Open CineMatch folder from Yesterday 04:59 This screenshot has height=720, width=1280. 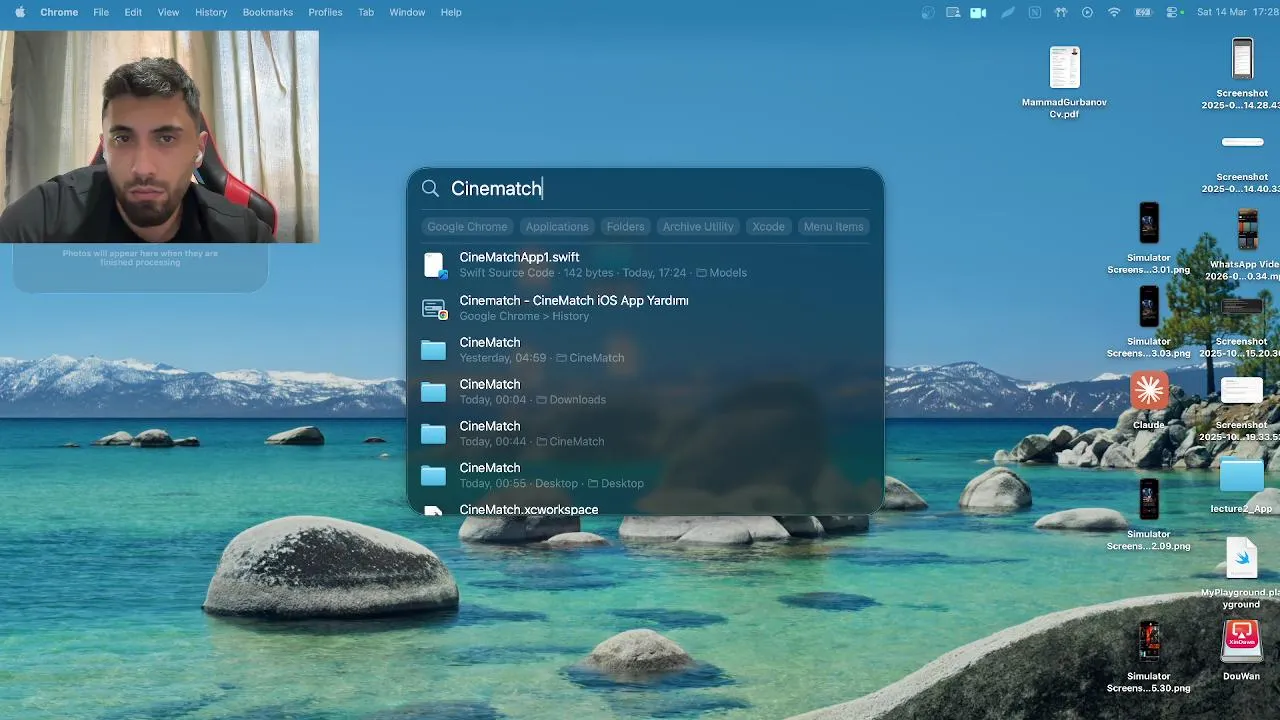coord(645,349)
